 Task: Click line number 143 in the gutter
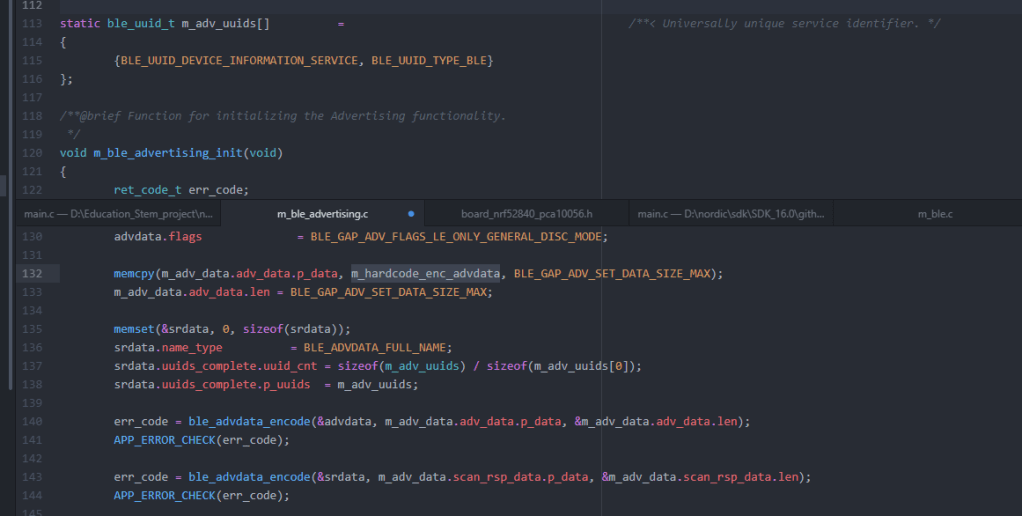click(32, 477)
